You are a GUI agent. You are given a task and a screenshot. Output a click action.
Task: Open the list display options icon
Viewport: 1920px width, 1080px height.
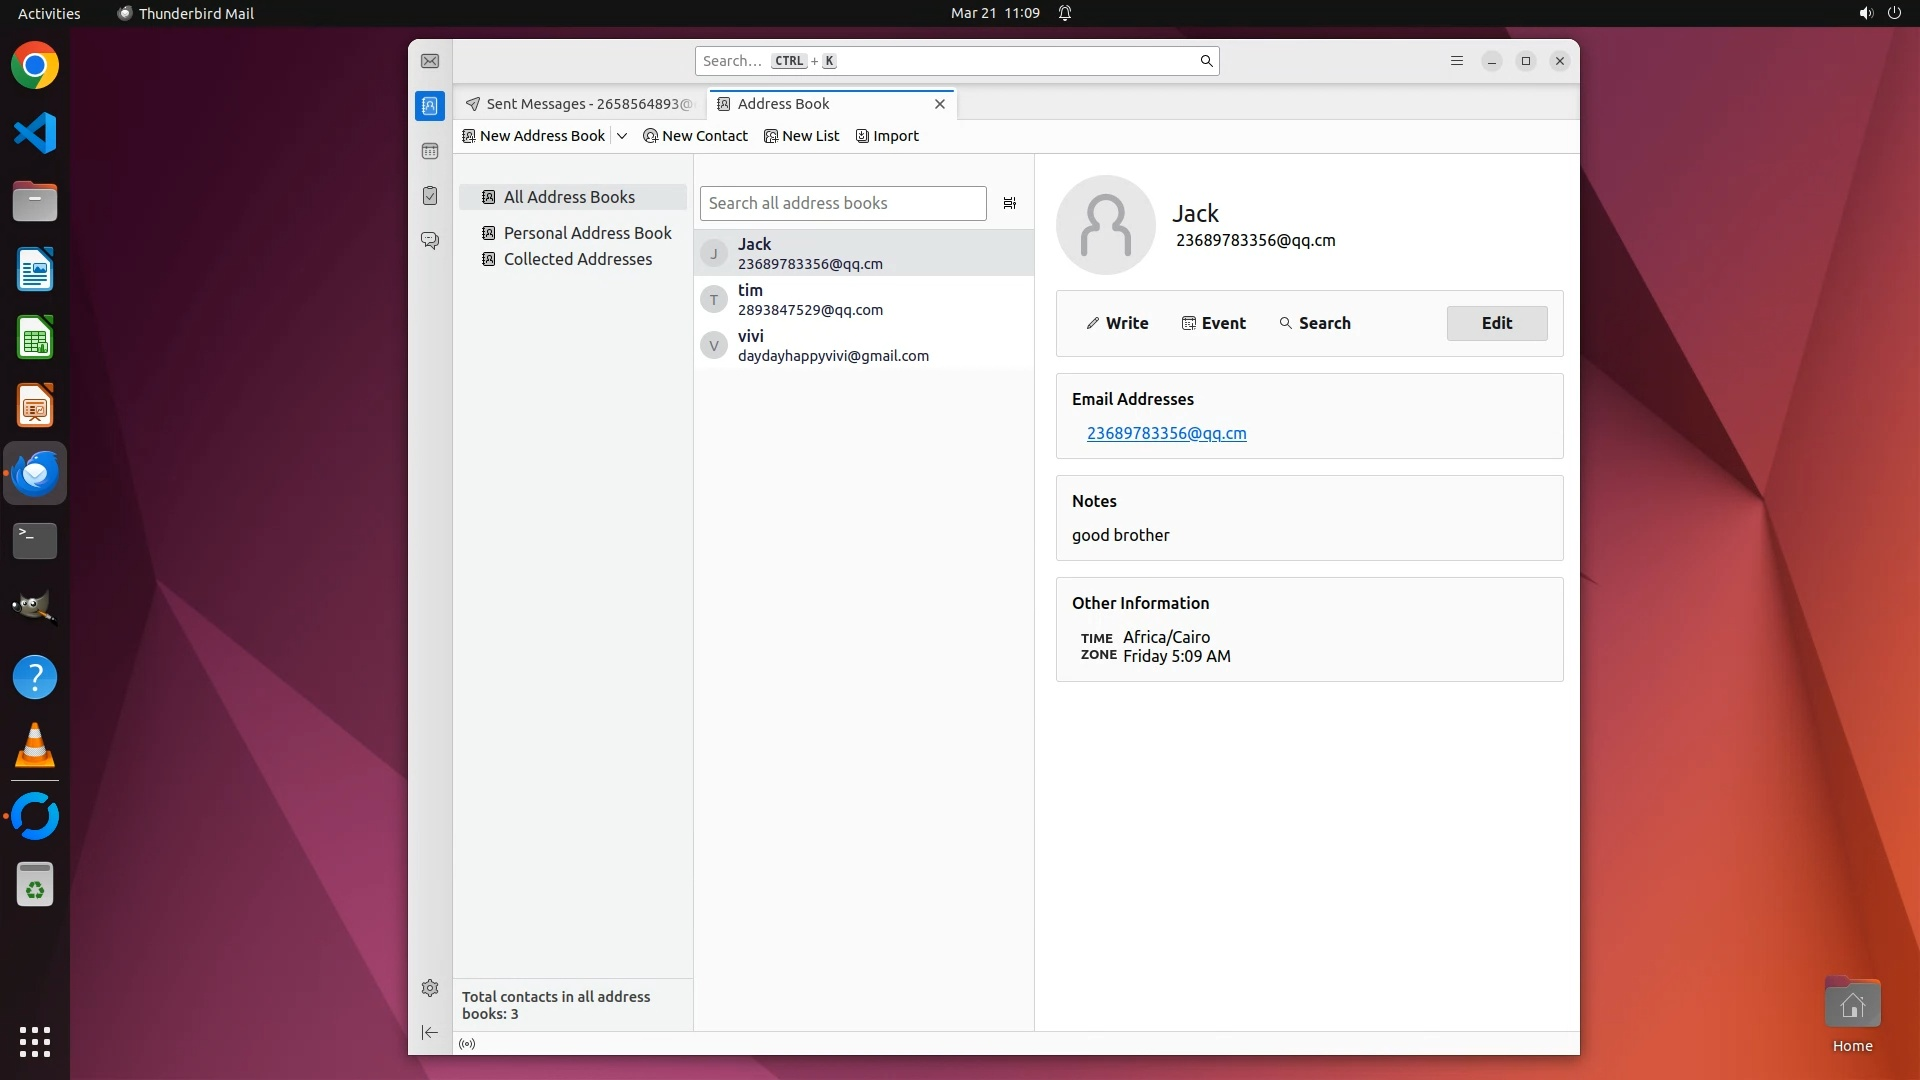[1010, 203]
